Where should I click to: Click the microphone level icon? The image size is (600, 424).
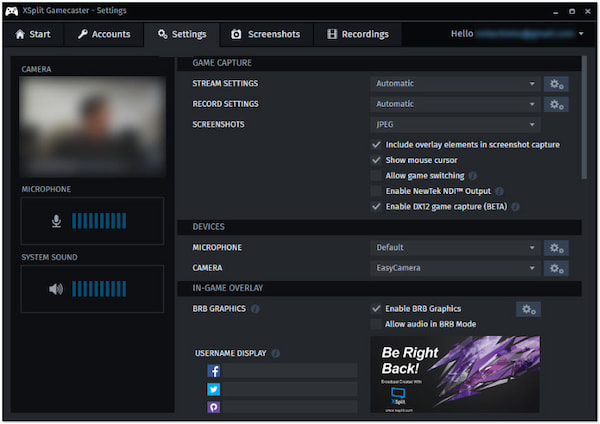pos(56,221)
